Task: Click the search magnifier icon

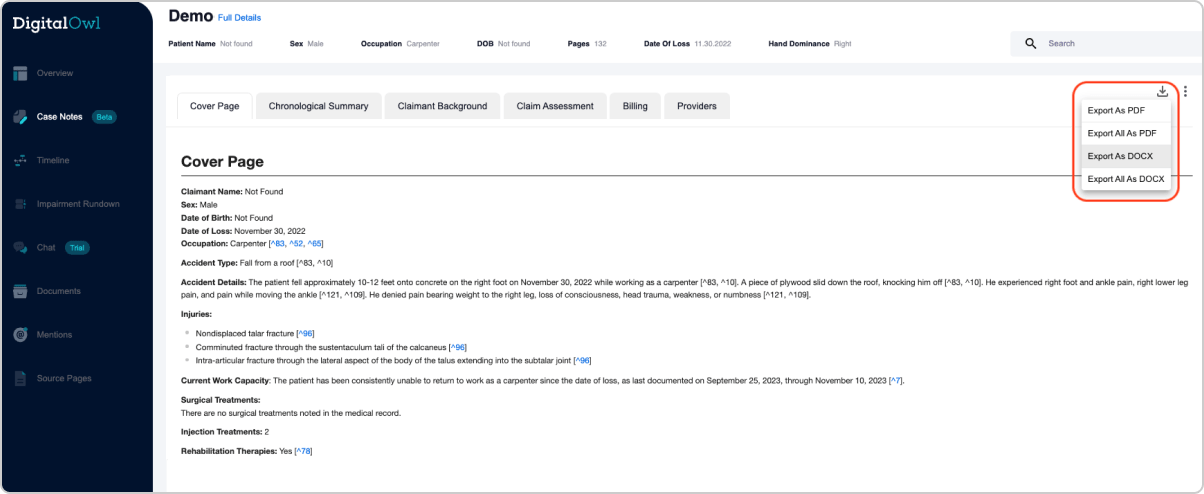Action: tap(1031, 44)
